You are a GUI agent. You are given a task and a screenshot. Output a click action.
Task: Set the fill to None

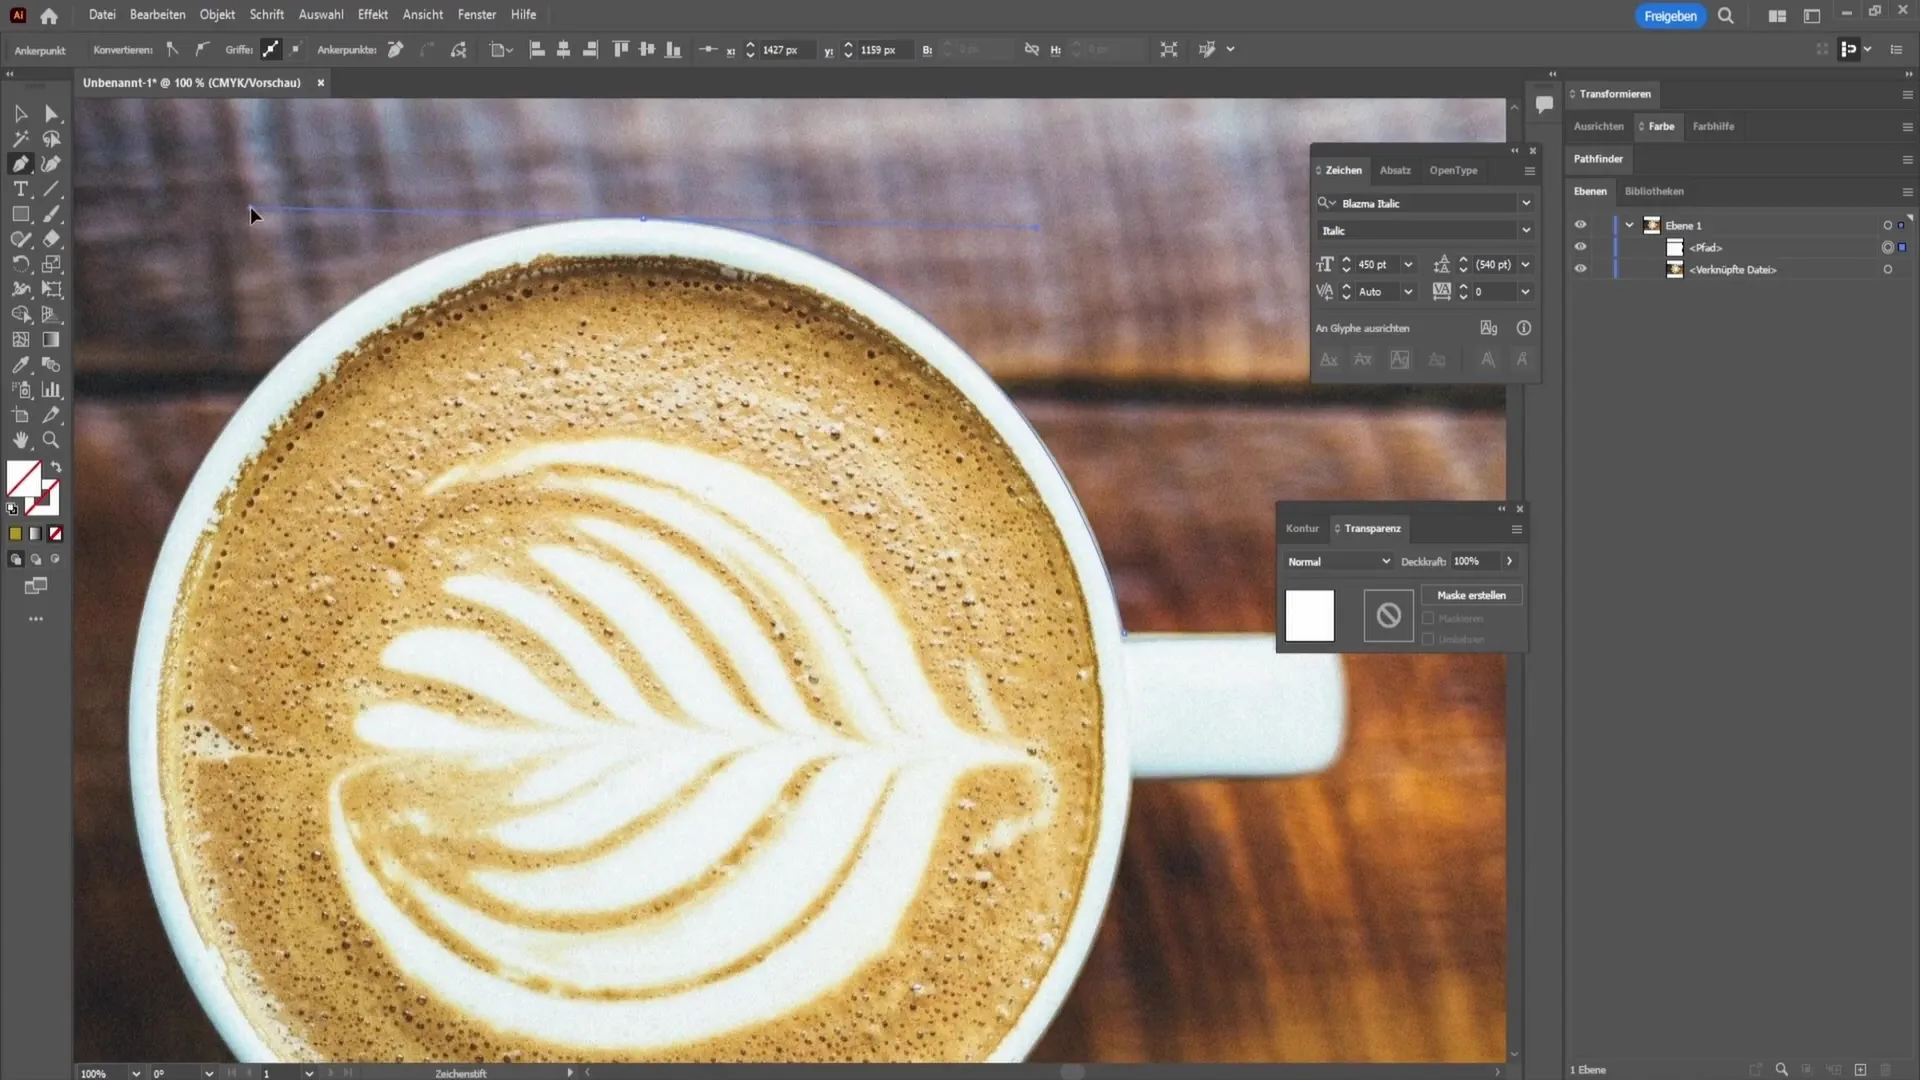click(x=56, y=534)
